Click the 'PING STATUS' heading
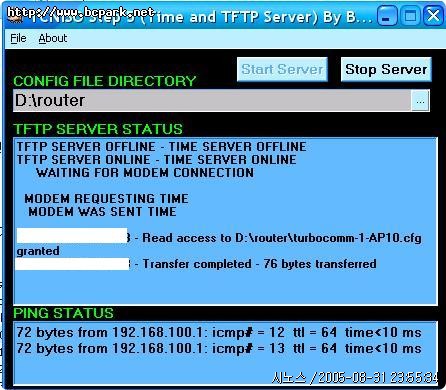The height and width of the screenshot is (390, 446). click(63, 313)
